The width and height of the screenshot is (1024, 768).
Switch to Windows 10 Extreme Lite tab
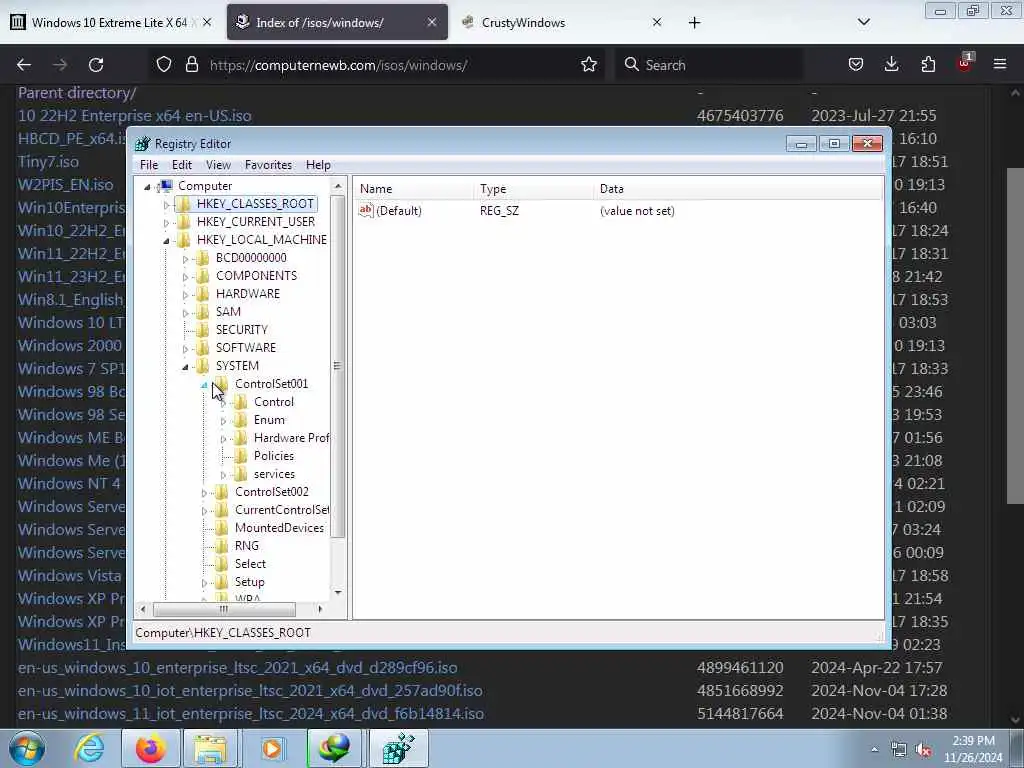coord(110,22)
